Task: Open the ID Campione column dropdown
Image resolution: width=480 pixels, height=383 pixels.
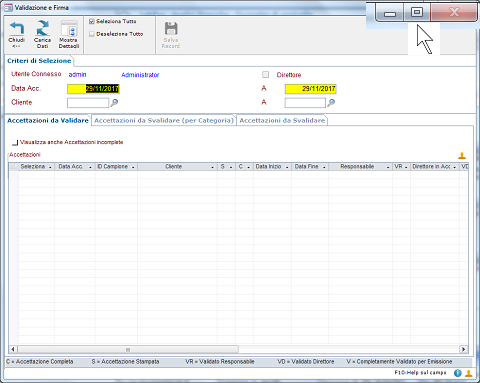Action: tap(133, 167)
